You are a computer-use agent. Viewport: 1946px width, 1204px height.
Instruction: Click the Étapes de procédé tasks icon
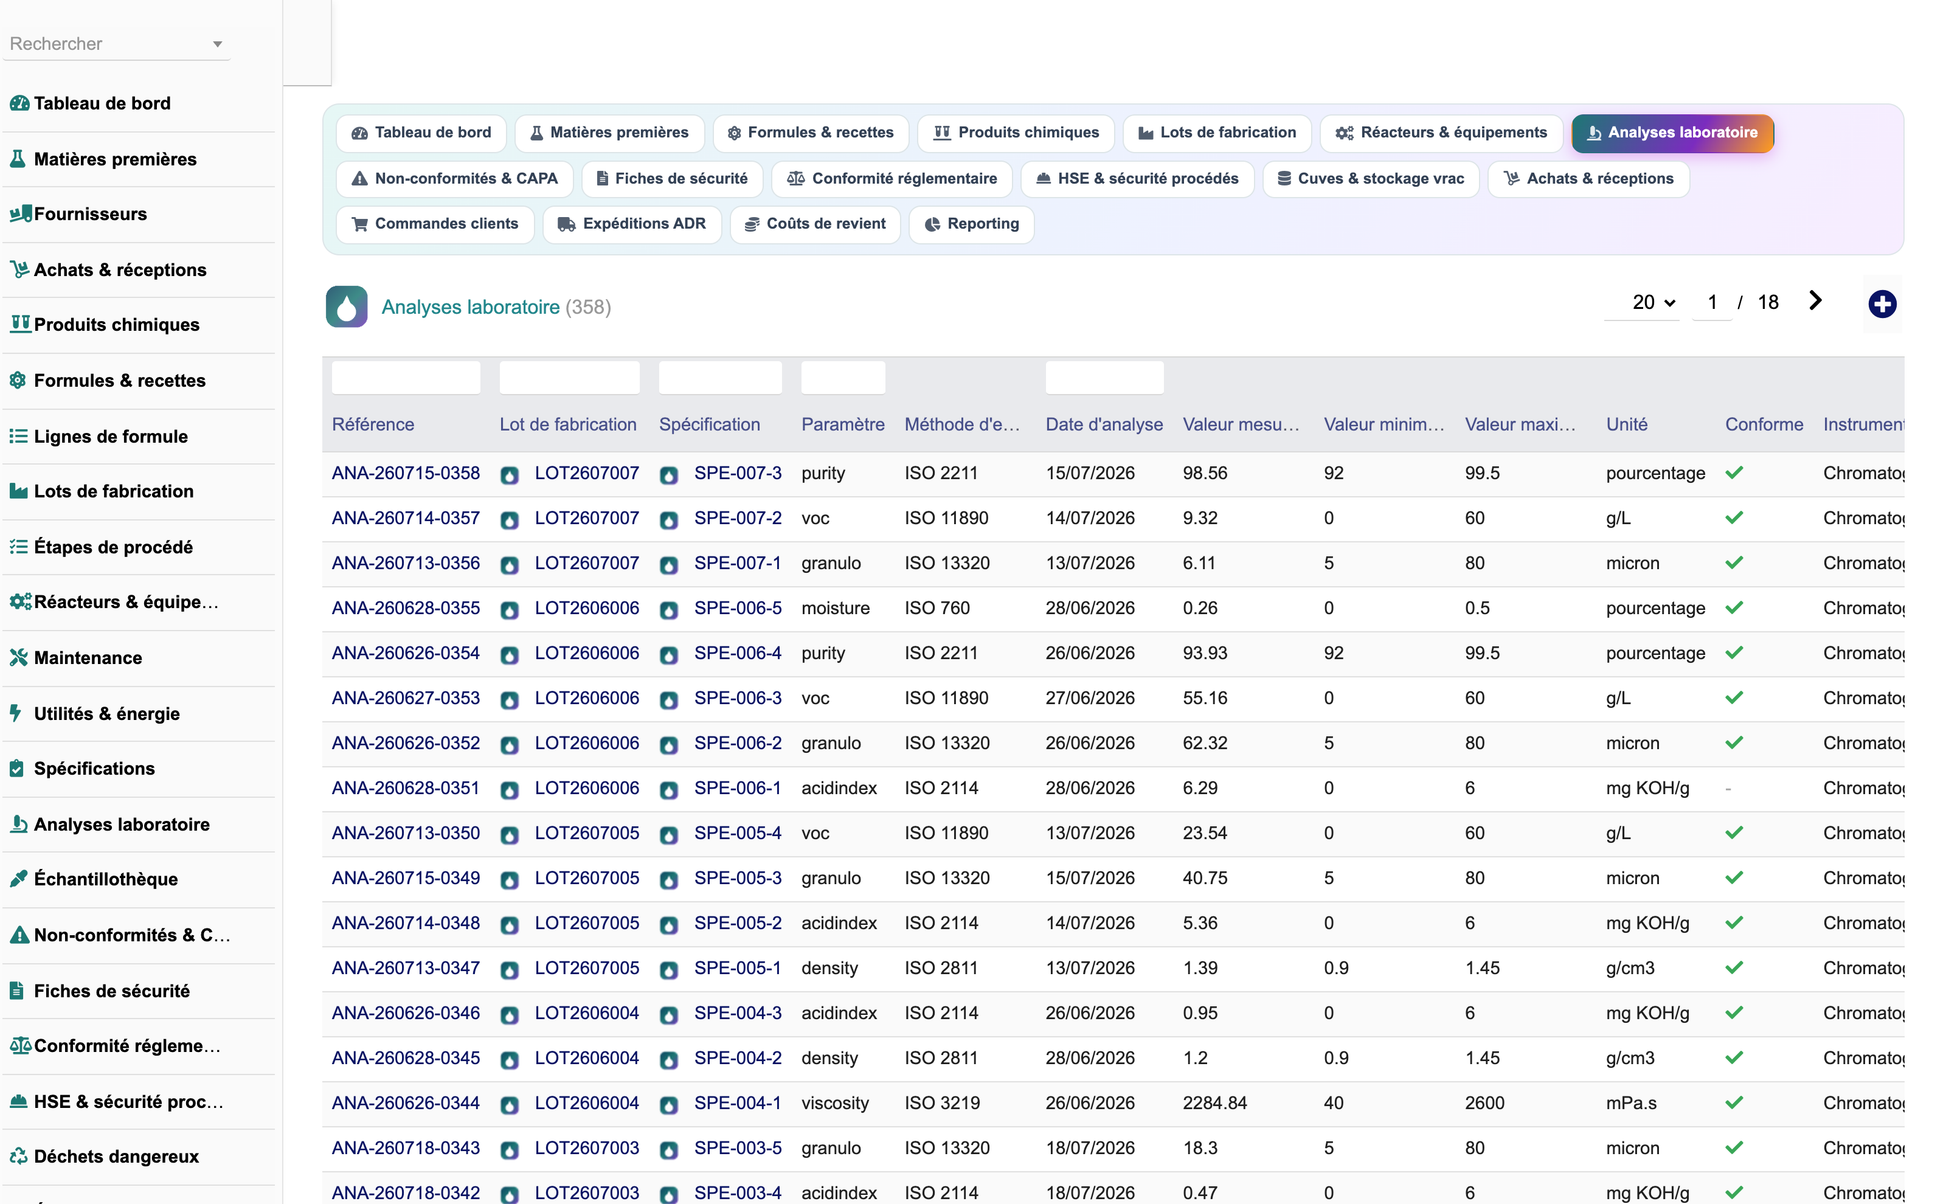click(x=18, y=547)
